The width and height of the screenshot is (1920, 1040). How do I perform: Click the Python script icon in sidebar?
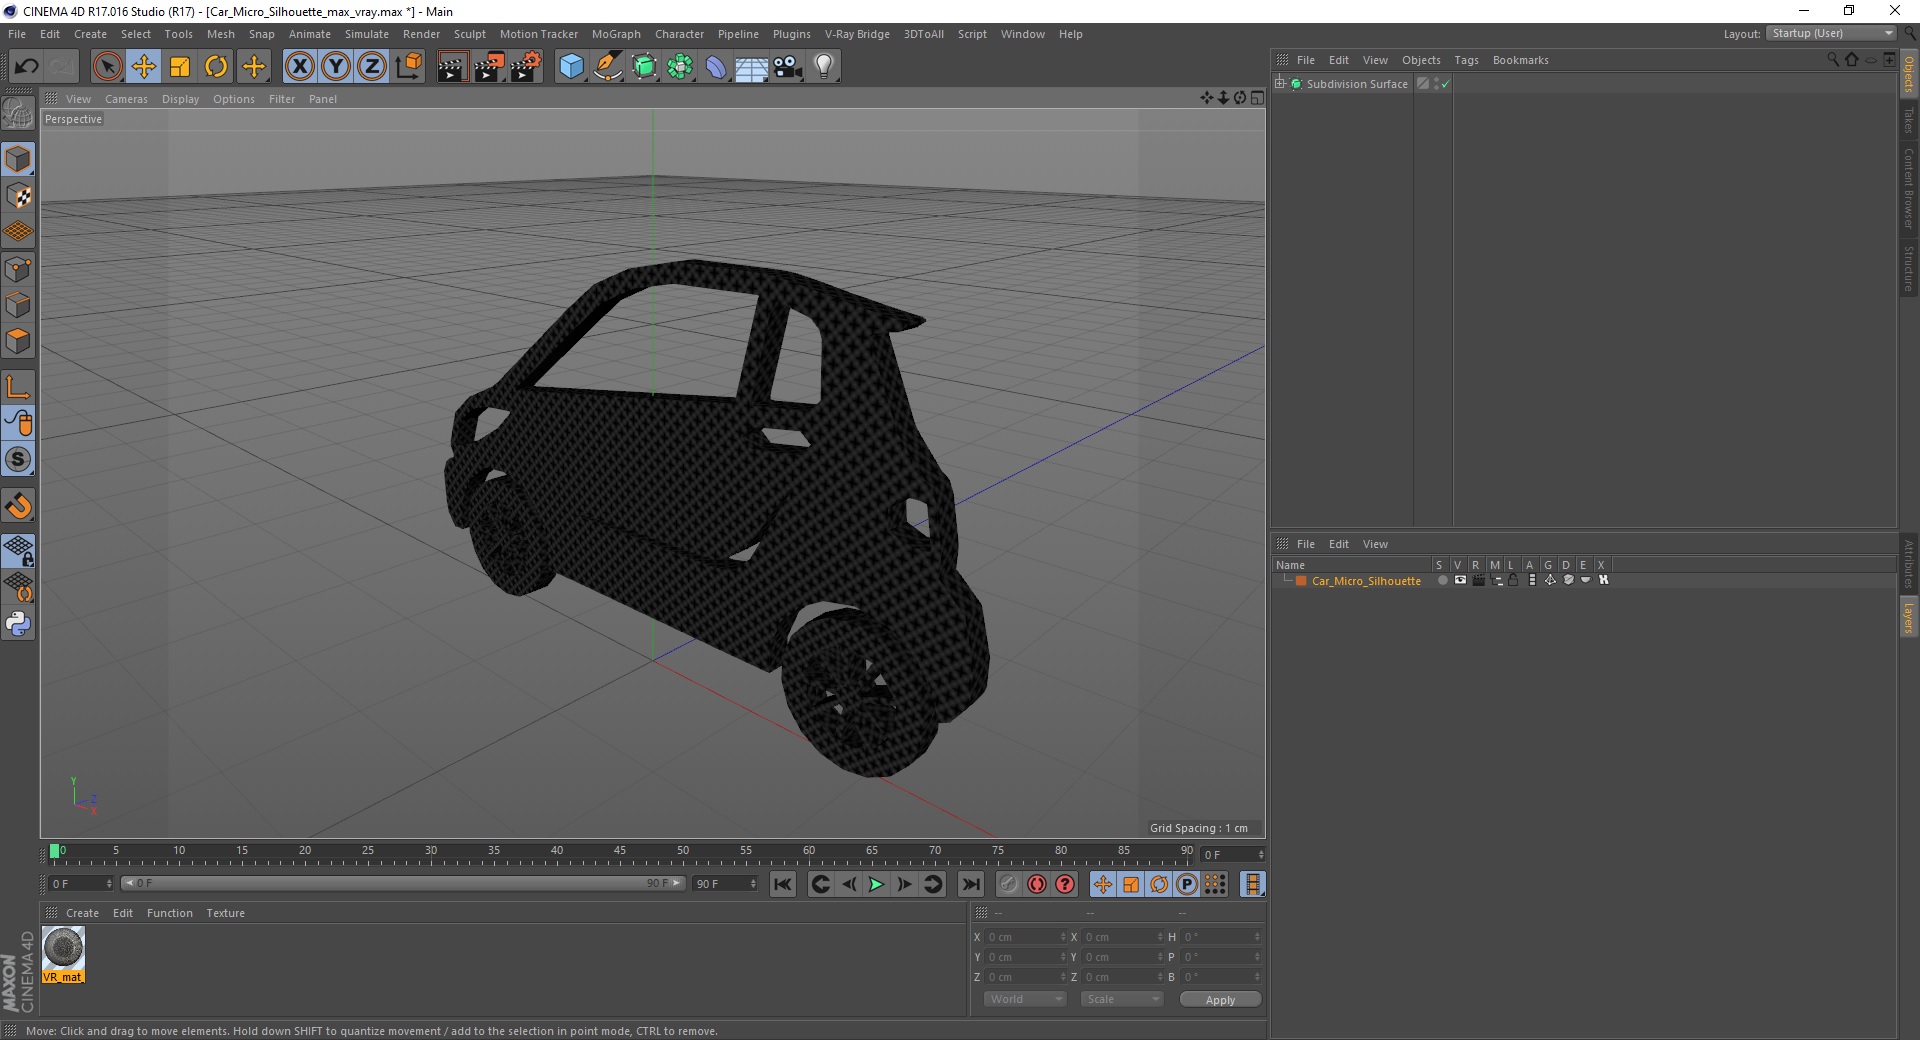pos(18,624)
